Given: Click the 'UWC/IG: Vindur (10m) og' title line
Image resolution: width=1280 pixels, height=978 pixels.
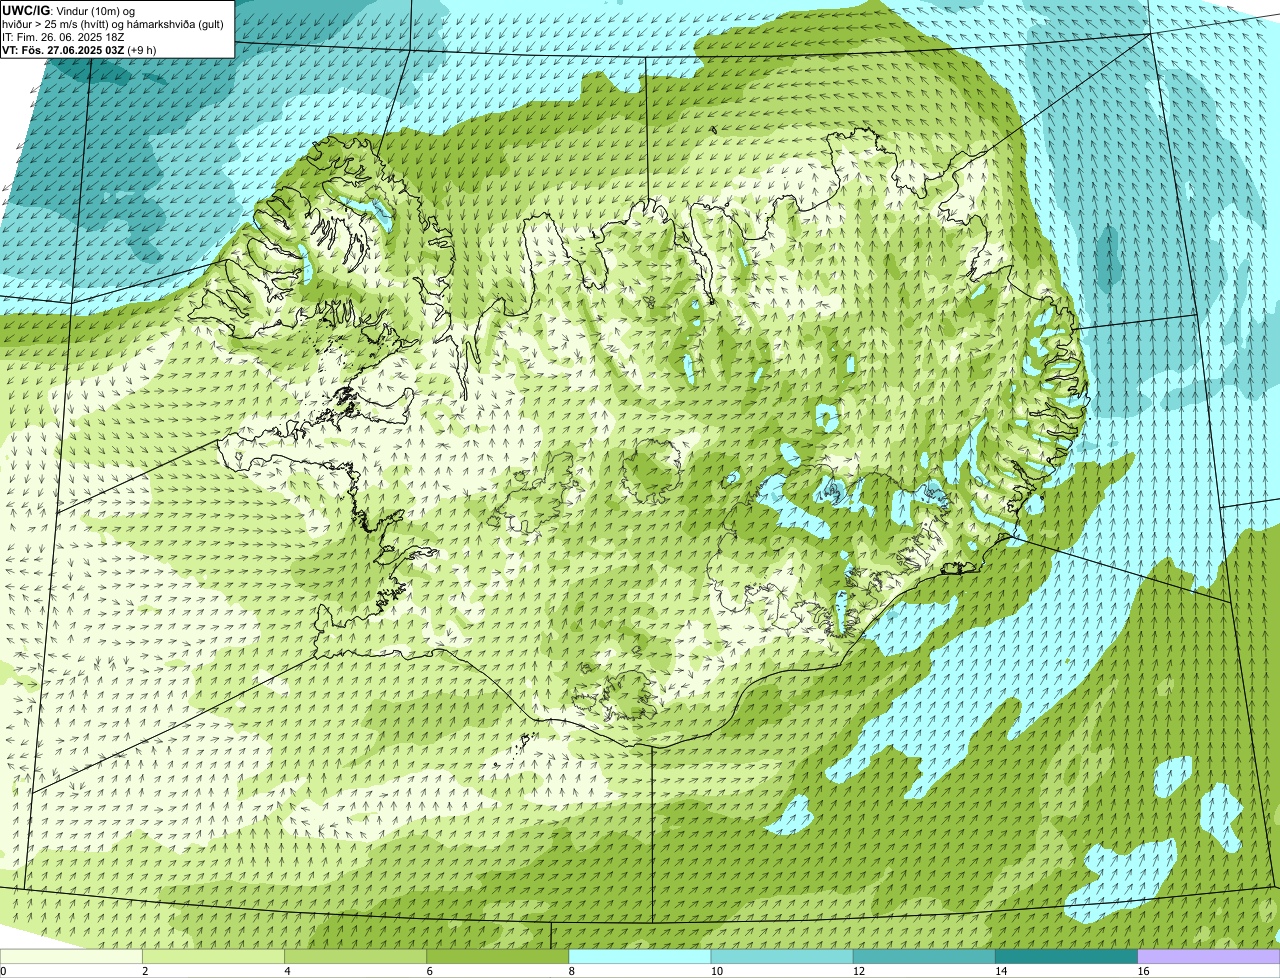Looking at the screenshot, I should [x=69, y=11].
